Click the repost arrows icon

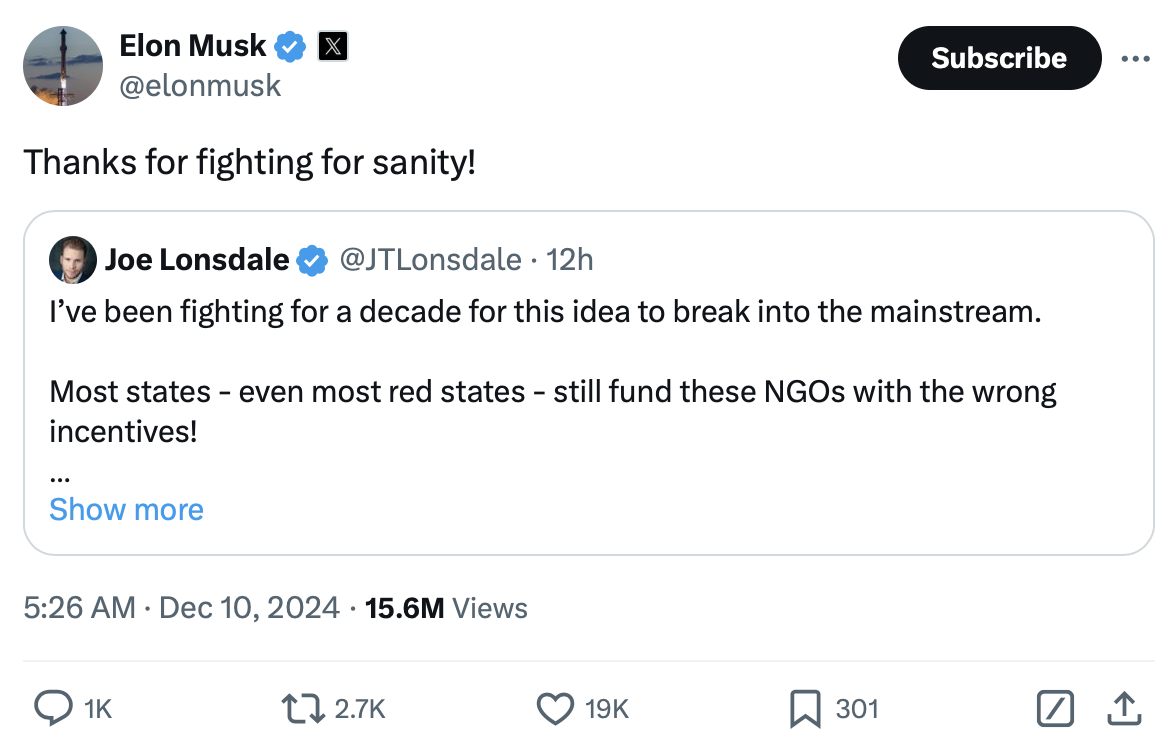tap(303, 709)
